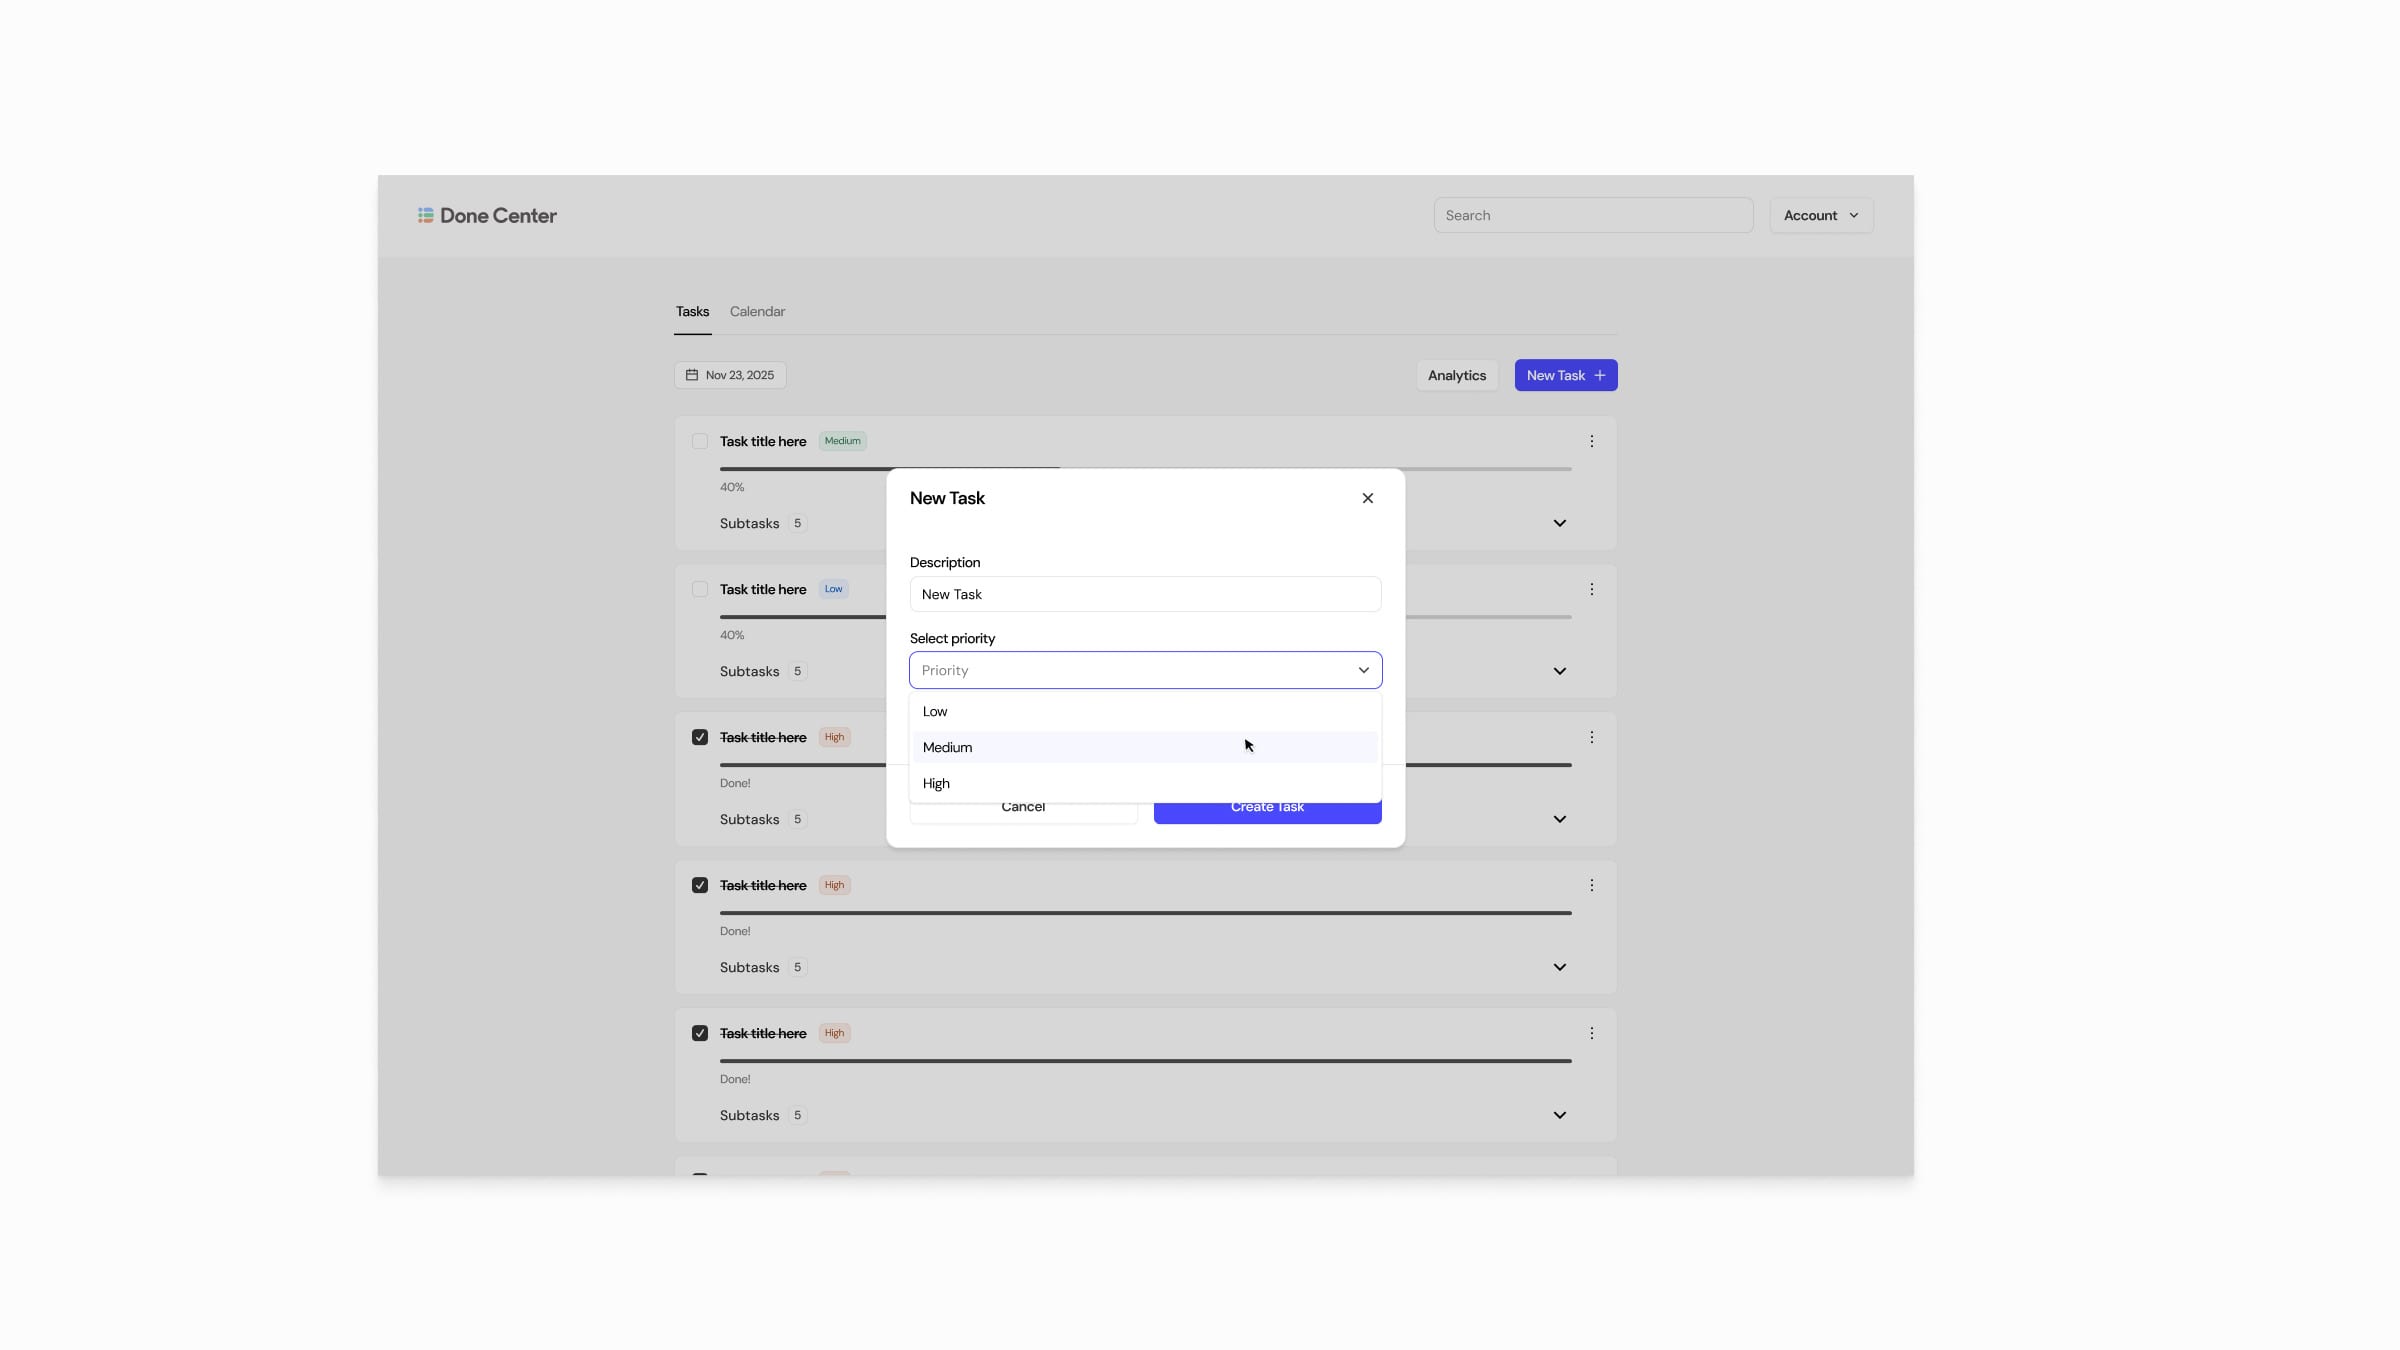
Task: Open three-dot menu of the Medium priority task
Action: point(1591,441)
